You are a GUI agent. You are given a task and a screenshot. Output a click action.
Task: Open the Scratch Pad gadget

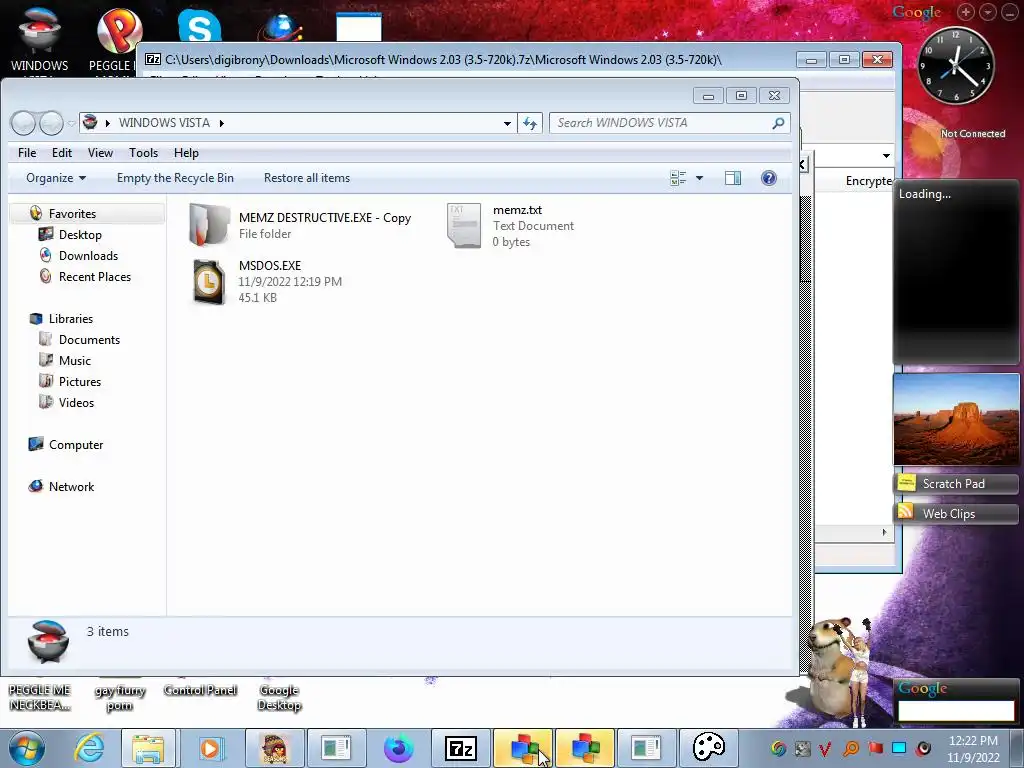pos(955,484)
